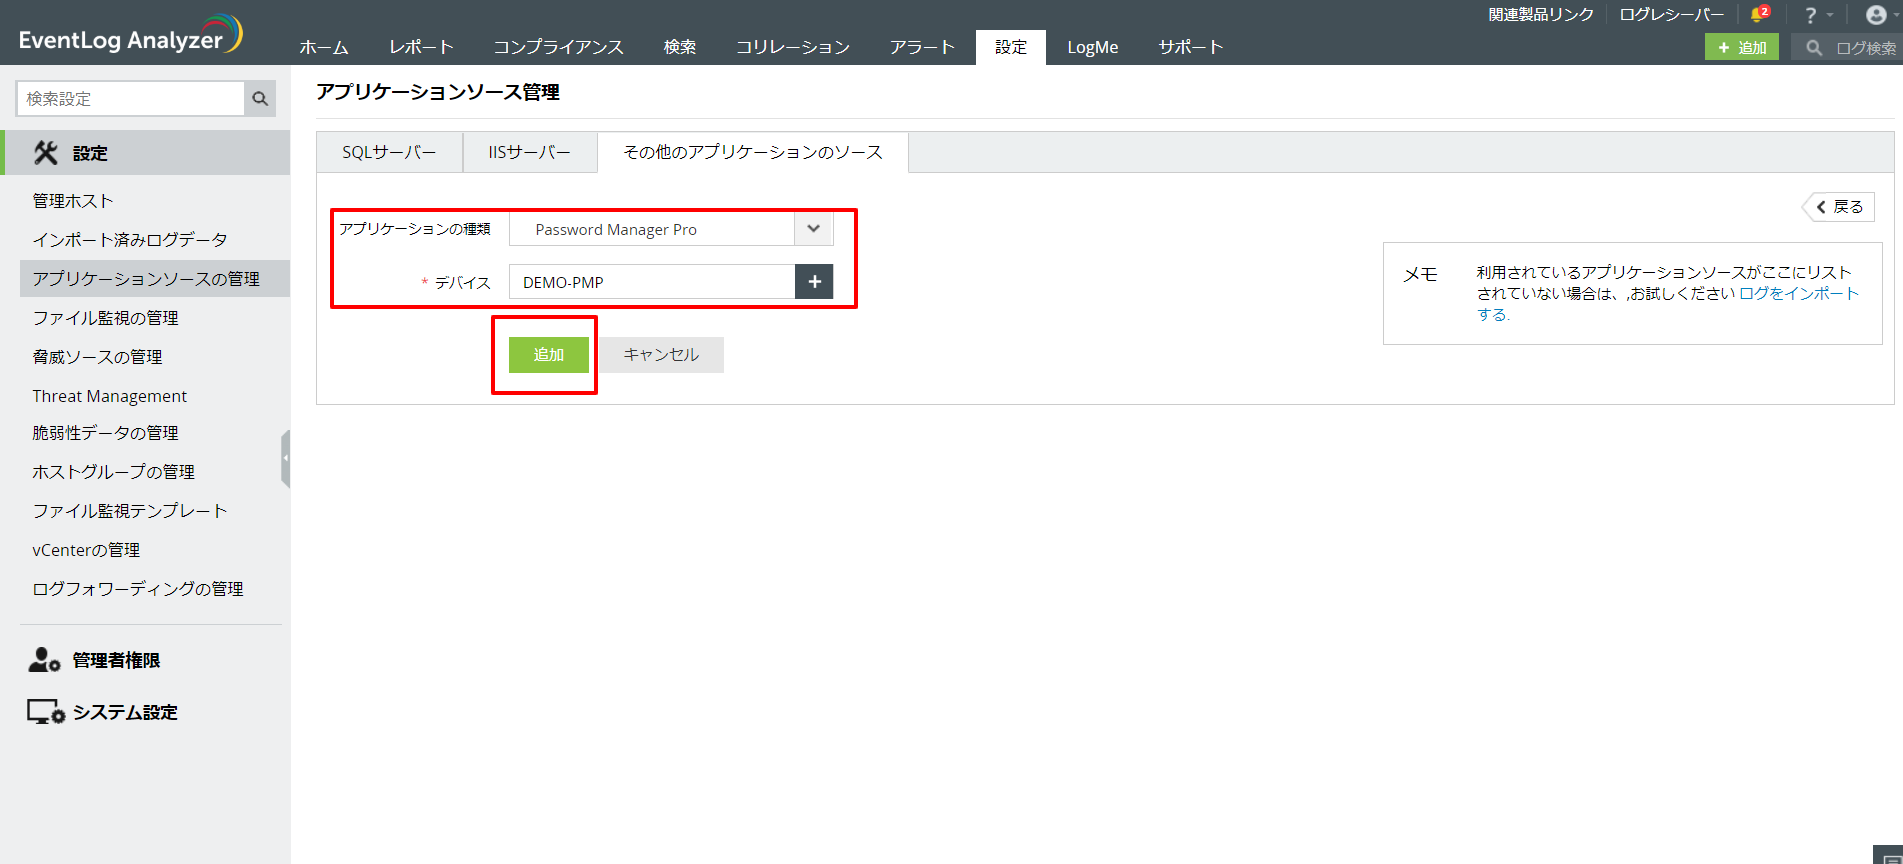The width and height of the screenshot is (1903, 864).
Task: Open the LogMe tab
Action: (x=1093, y=47)
